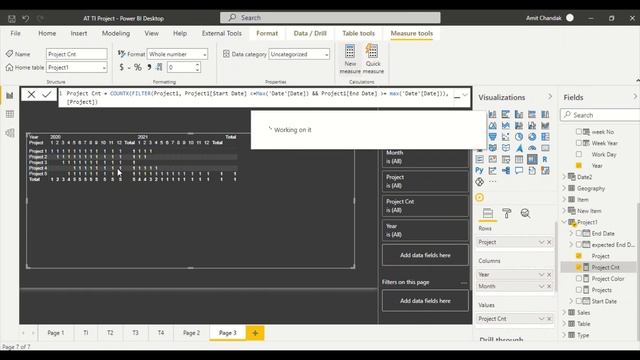640x360 pixels.
Task: Open the Format dropdown Whole number
Action: (177, 54)
